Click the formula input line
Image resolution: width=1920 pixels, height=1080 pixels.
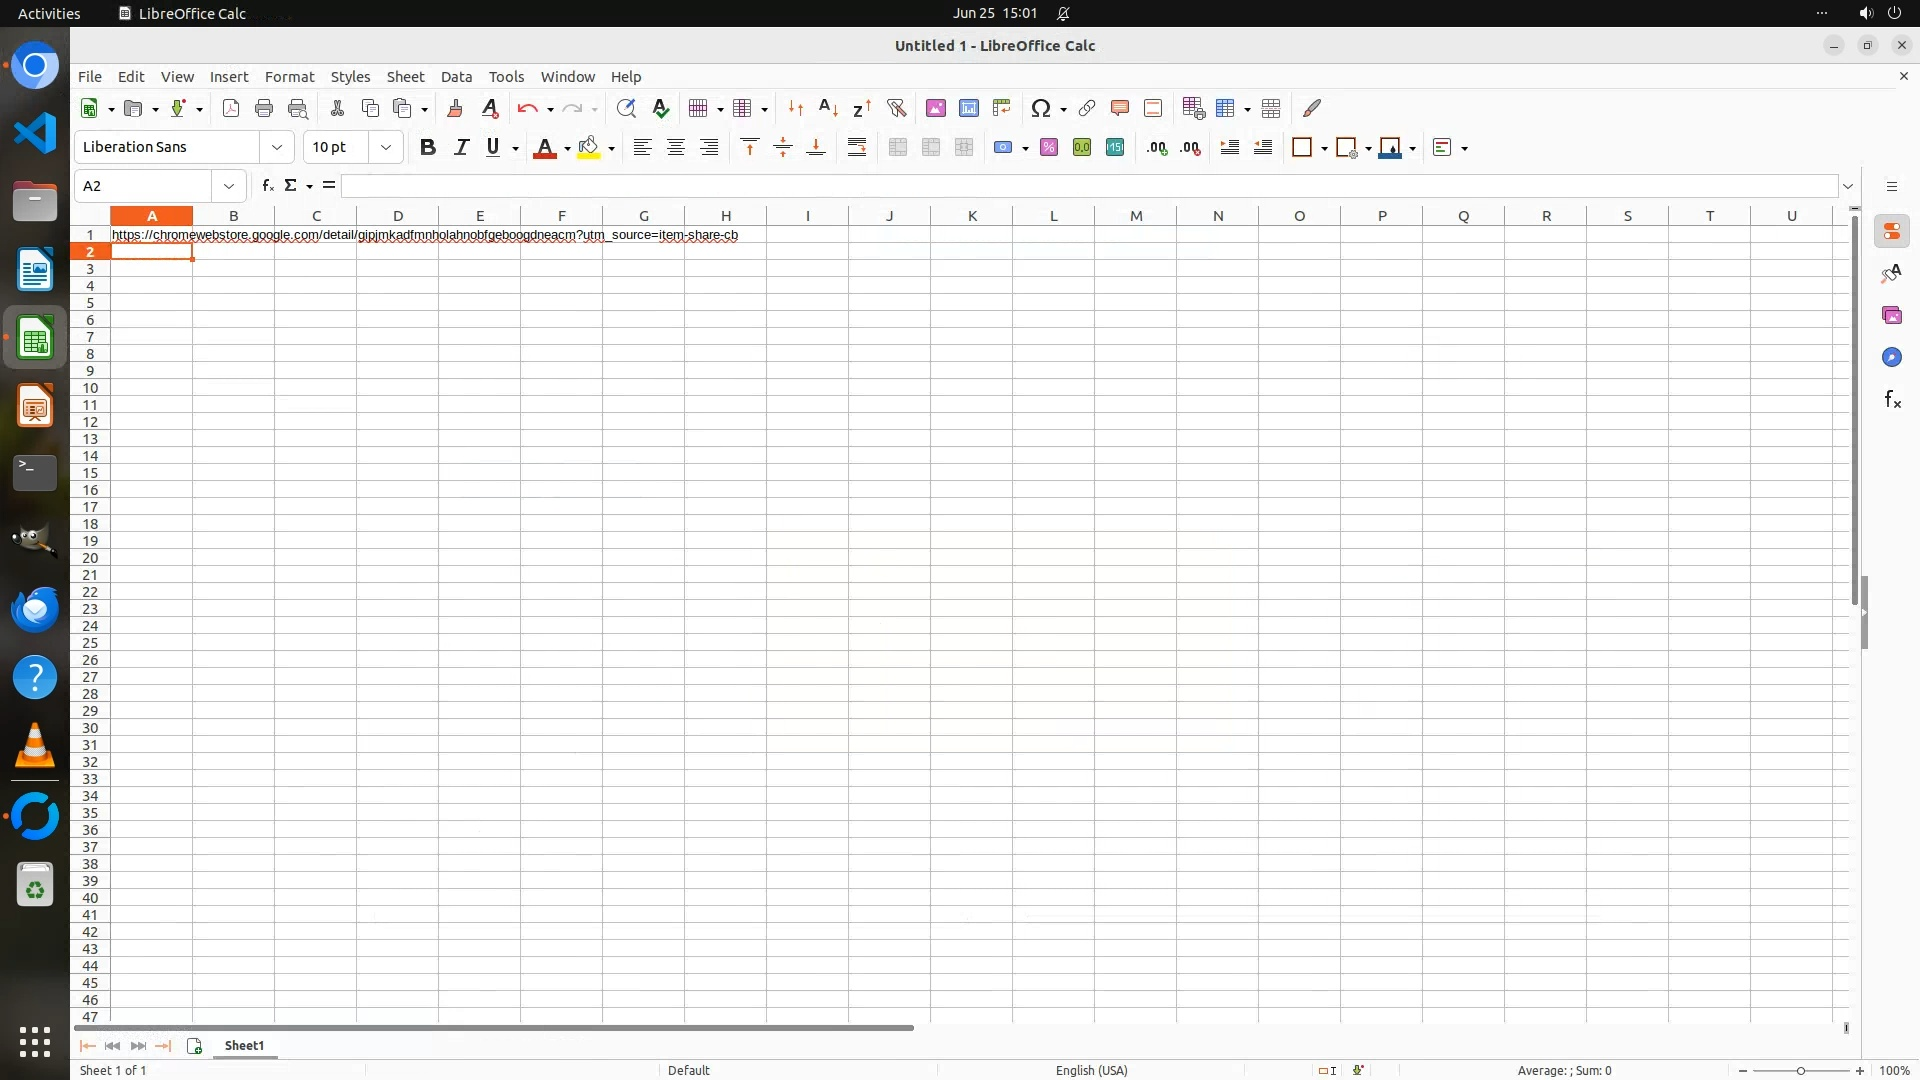1088,186
